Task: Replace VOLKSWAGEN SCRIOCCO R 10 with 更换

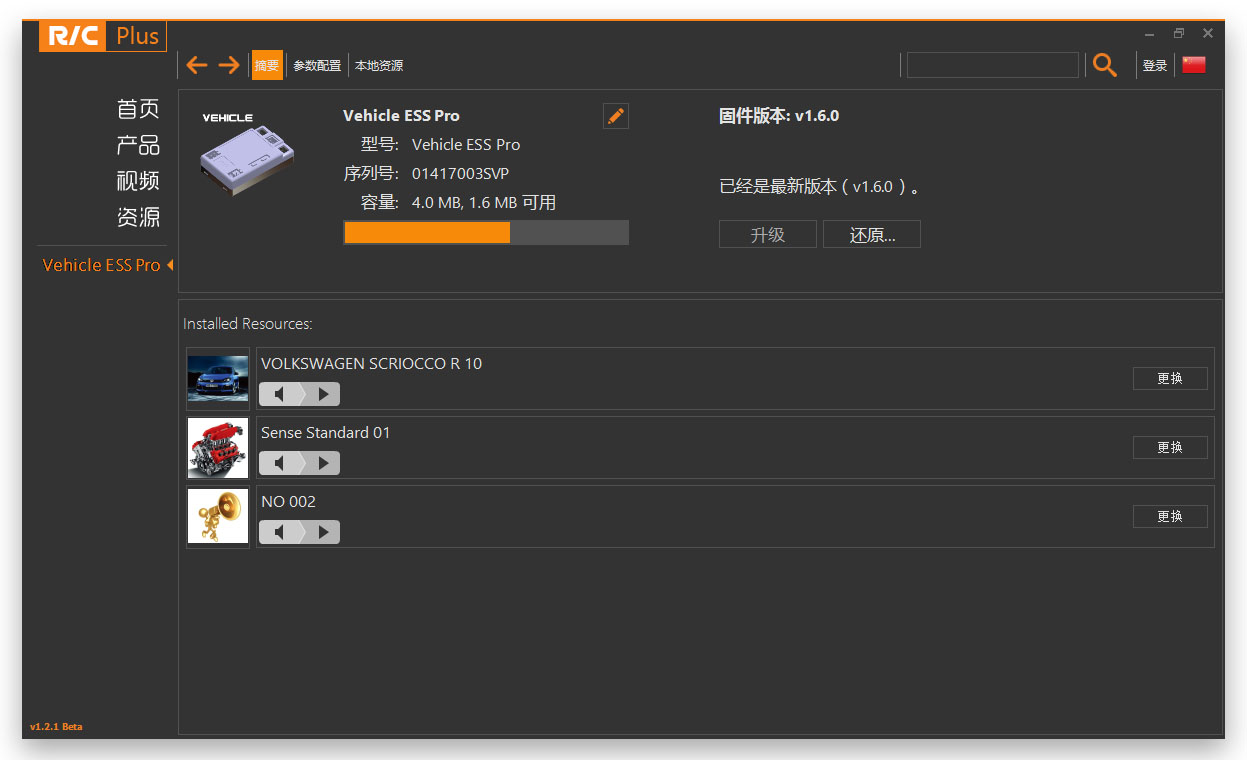Action: (1170, 379)
